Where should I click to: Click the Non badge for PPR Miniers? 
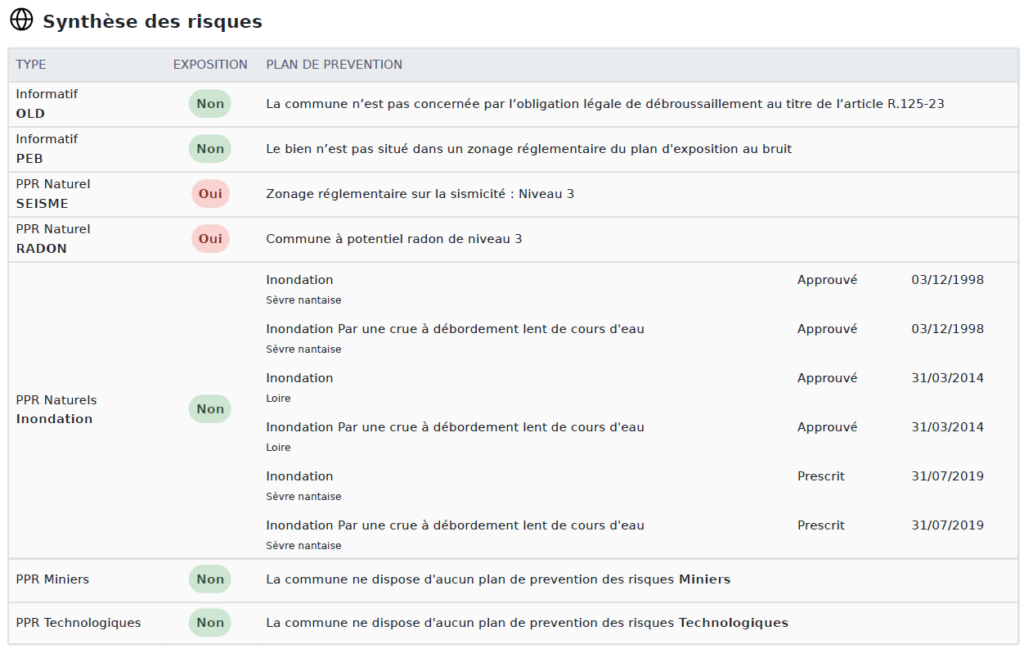pos(210,579)
